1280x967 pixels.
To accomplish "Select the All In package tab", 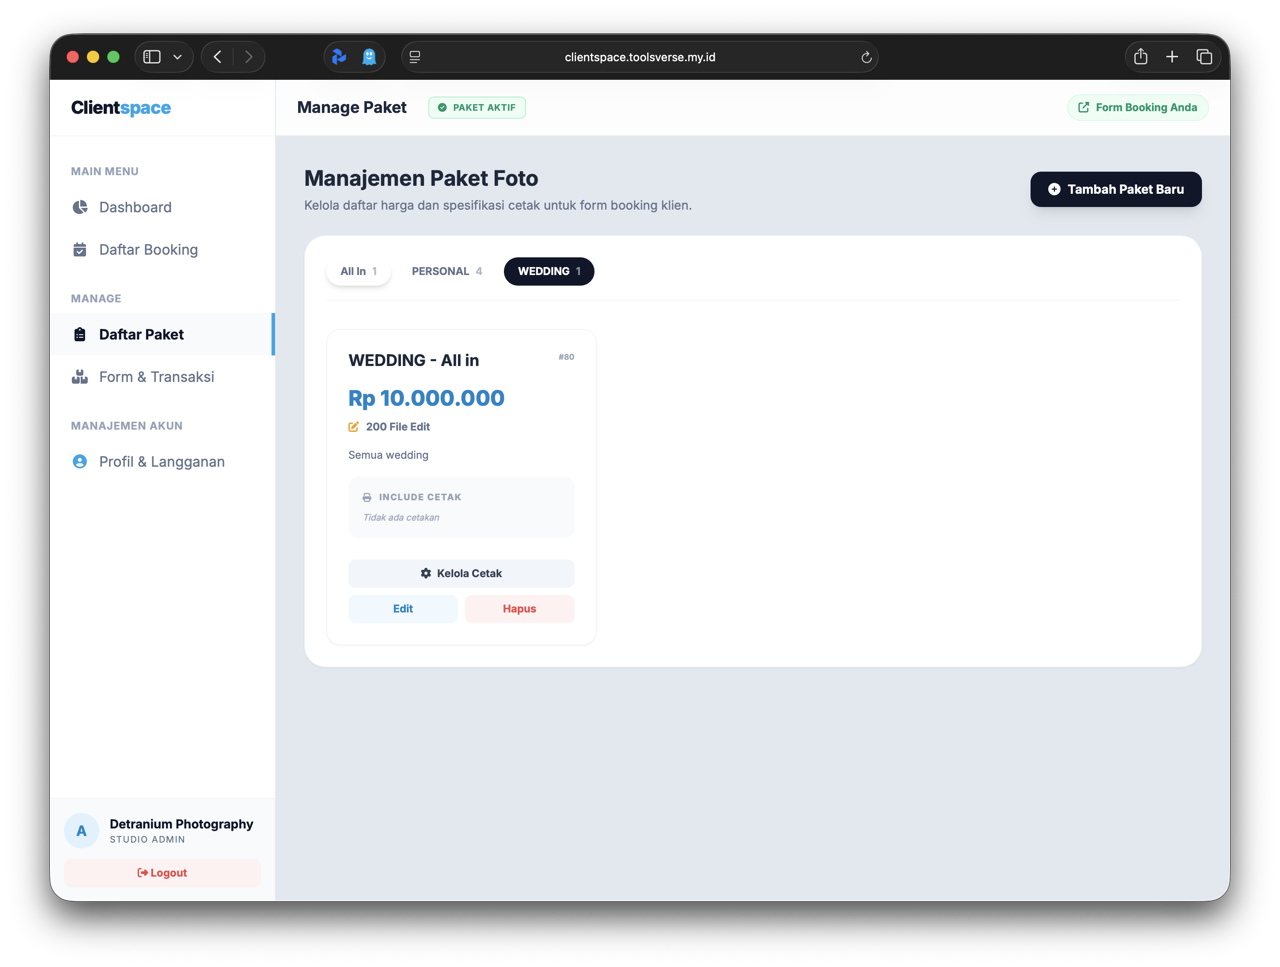I will point(358,271).
